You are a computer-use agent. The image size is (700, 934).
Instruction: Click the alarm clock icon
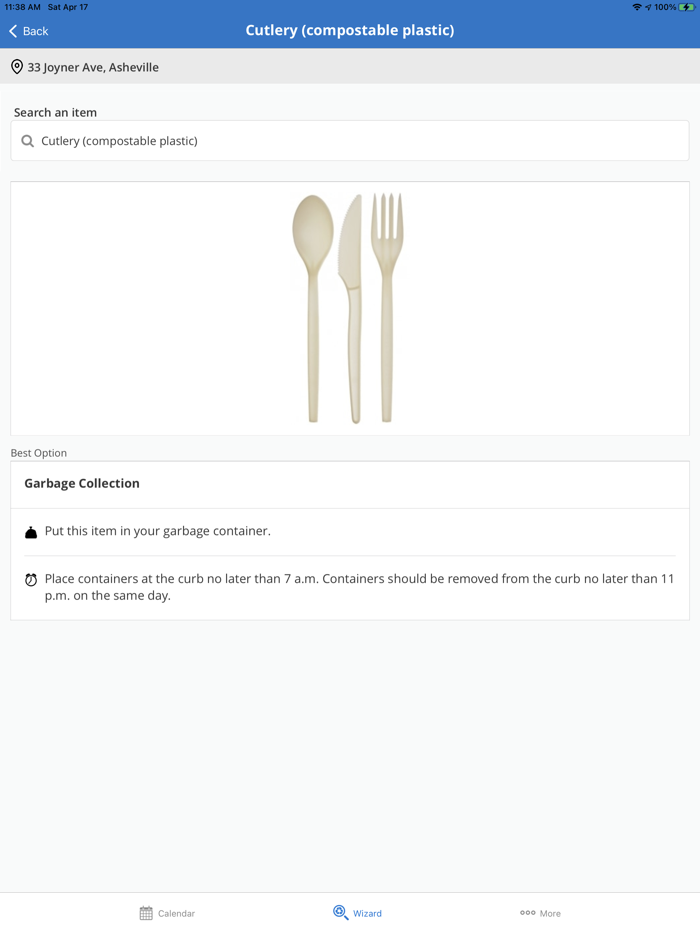pyautogui.click(x=31, y=580)
